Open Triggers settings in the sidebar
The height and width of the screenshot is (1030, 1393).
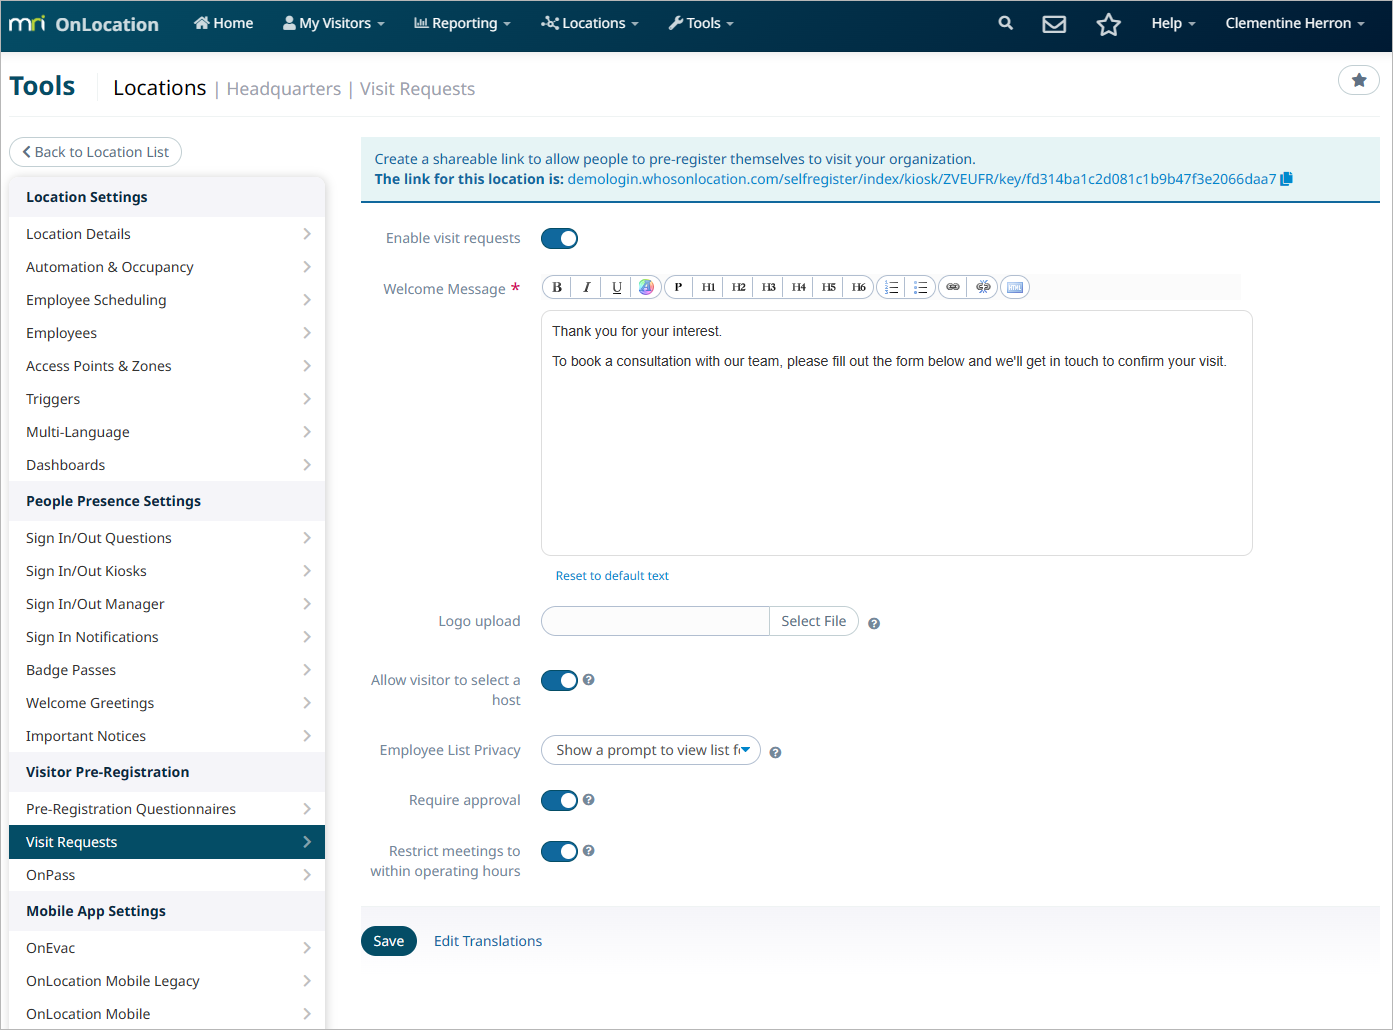[x=167, y=399]
